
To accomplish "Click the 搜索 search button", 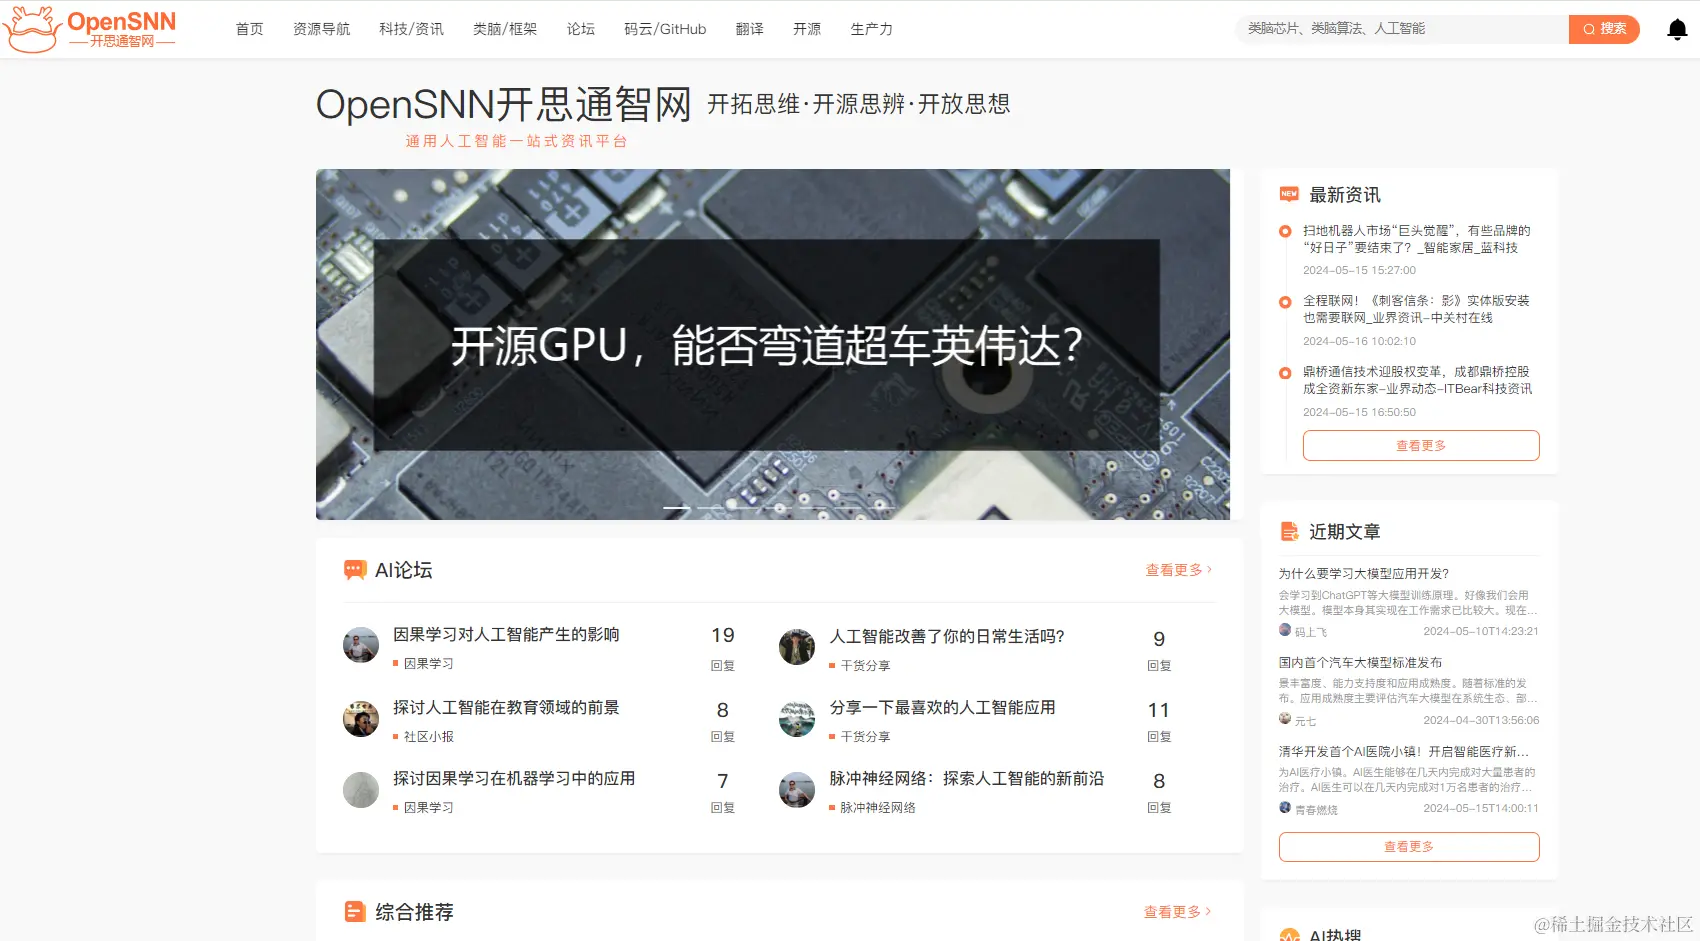I will point(1604,29).
